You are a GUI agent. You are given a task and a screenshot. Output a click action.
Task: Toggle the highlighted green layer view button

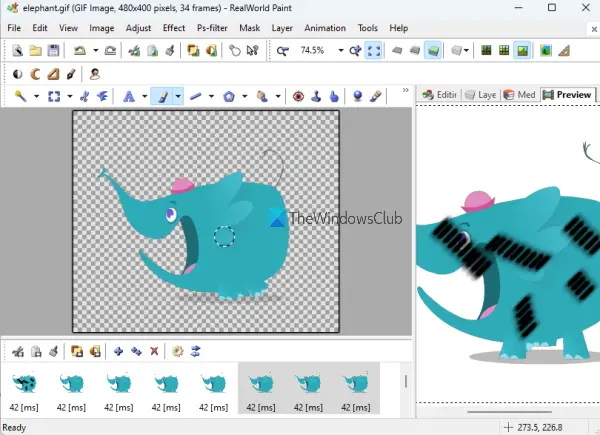tap(433, 51)
